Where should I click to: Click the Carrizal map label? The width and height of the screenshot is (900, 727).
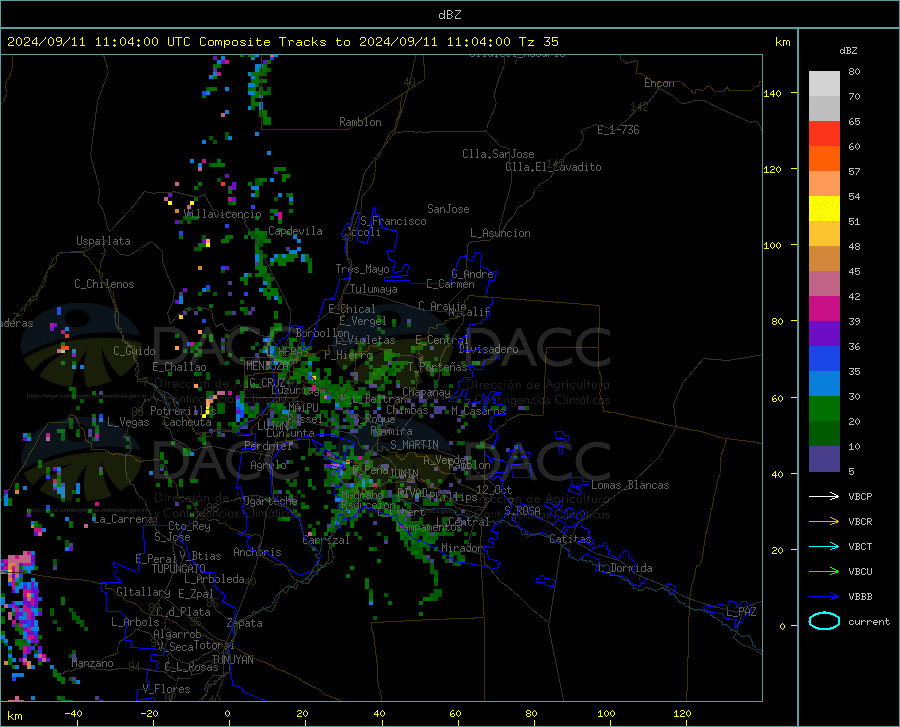(x=325, y=540)
